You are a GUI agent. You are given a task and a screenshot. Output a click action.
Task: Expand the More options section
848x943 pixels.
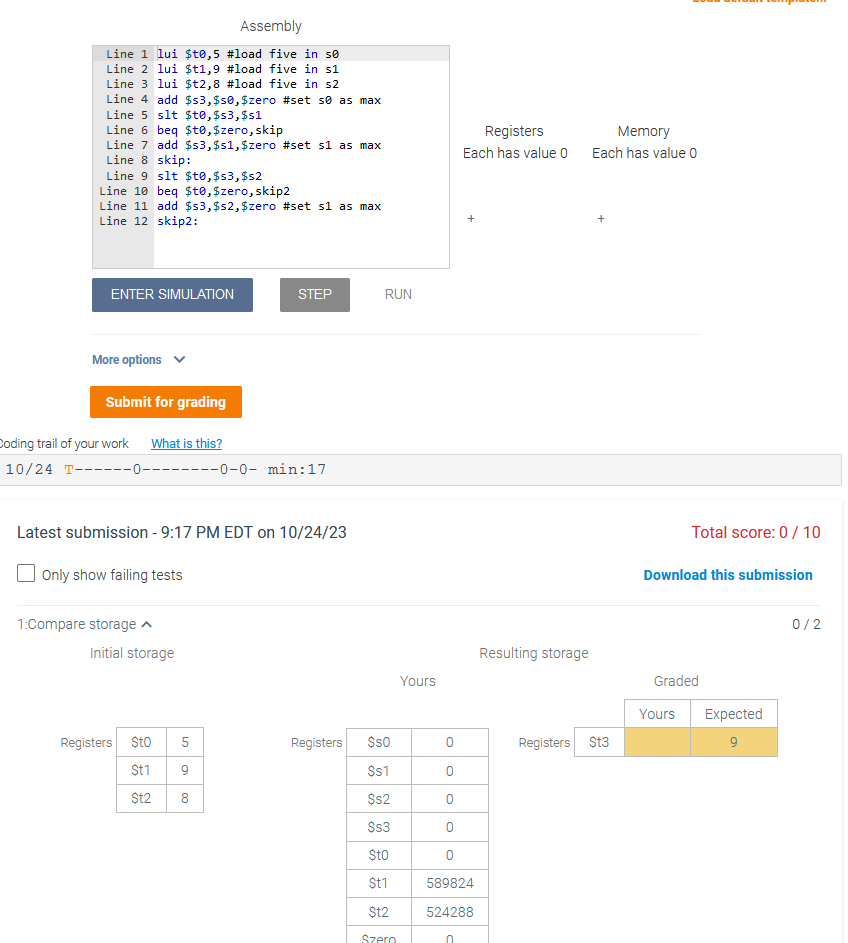coord(138,359)
